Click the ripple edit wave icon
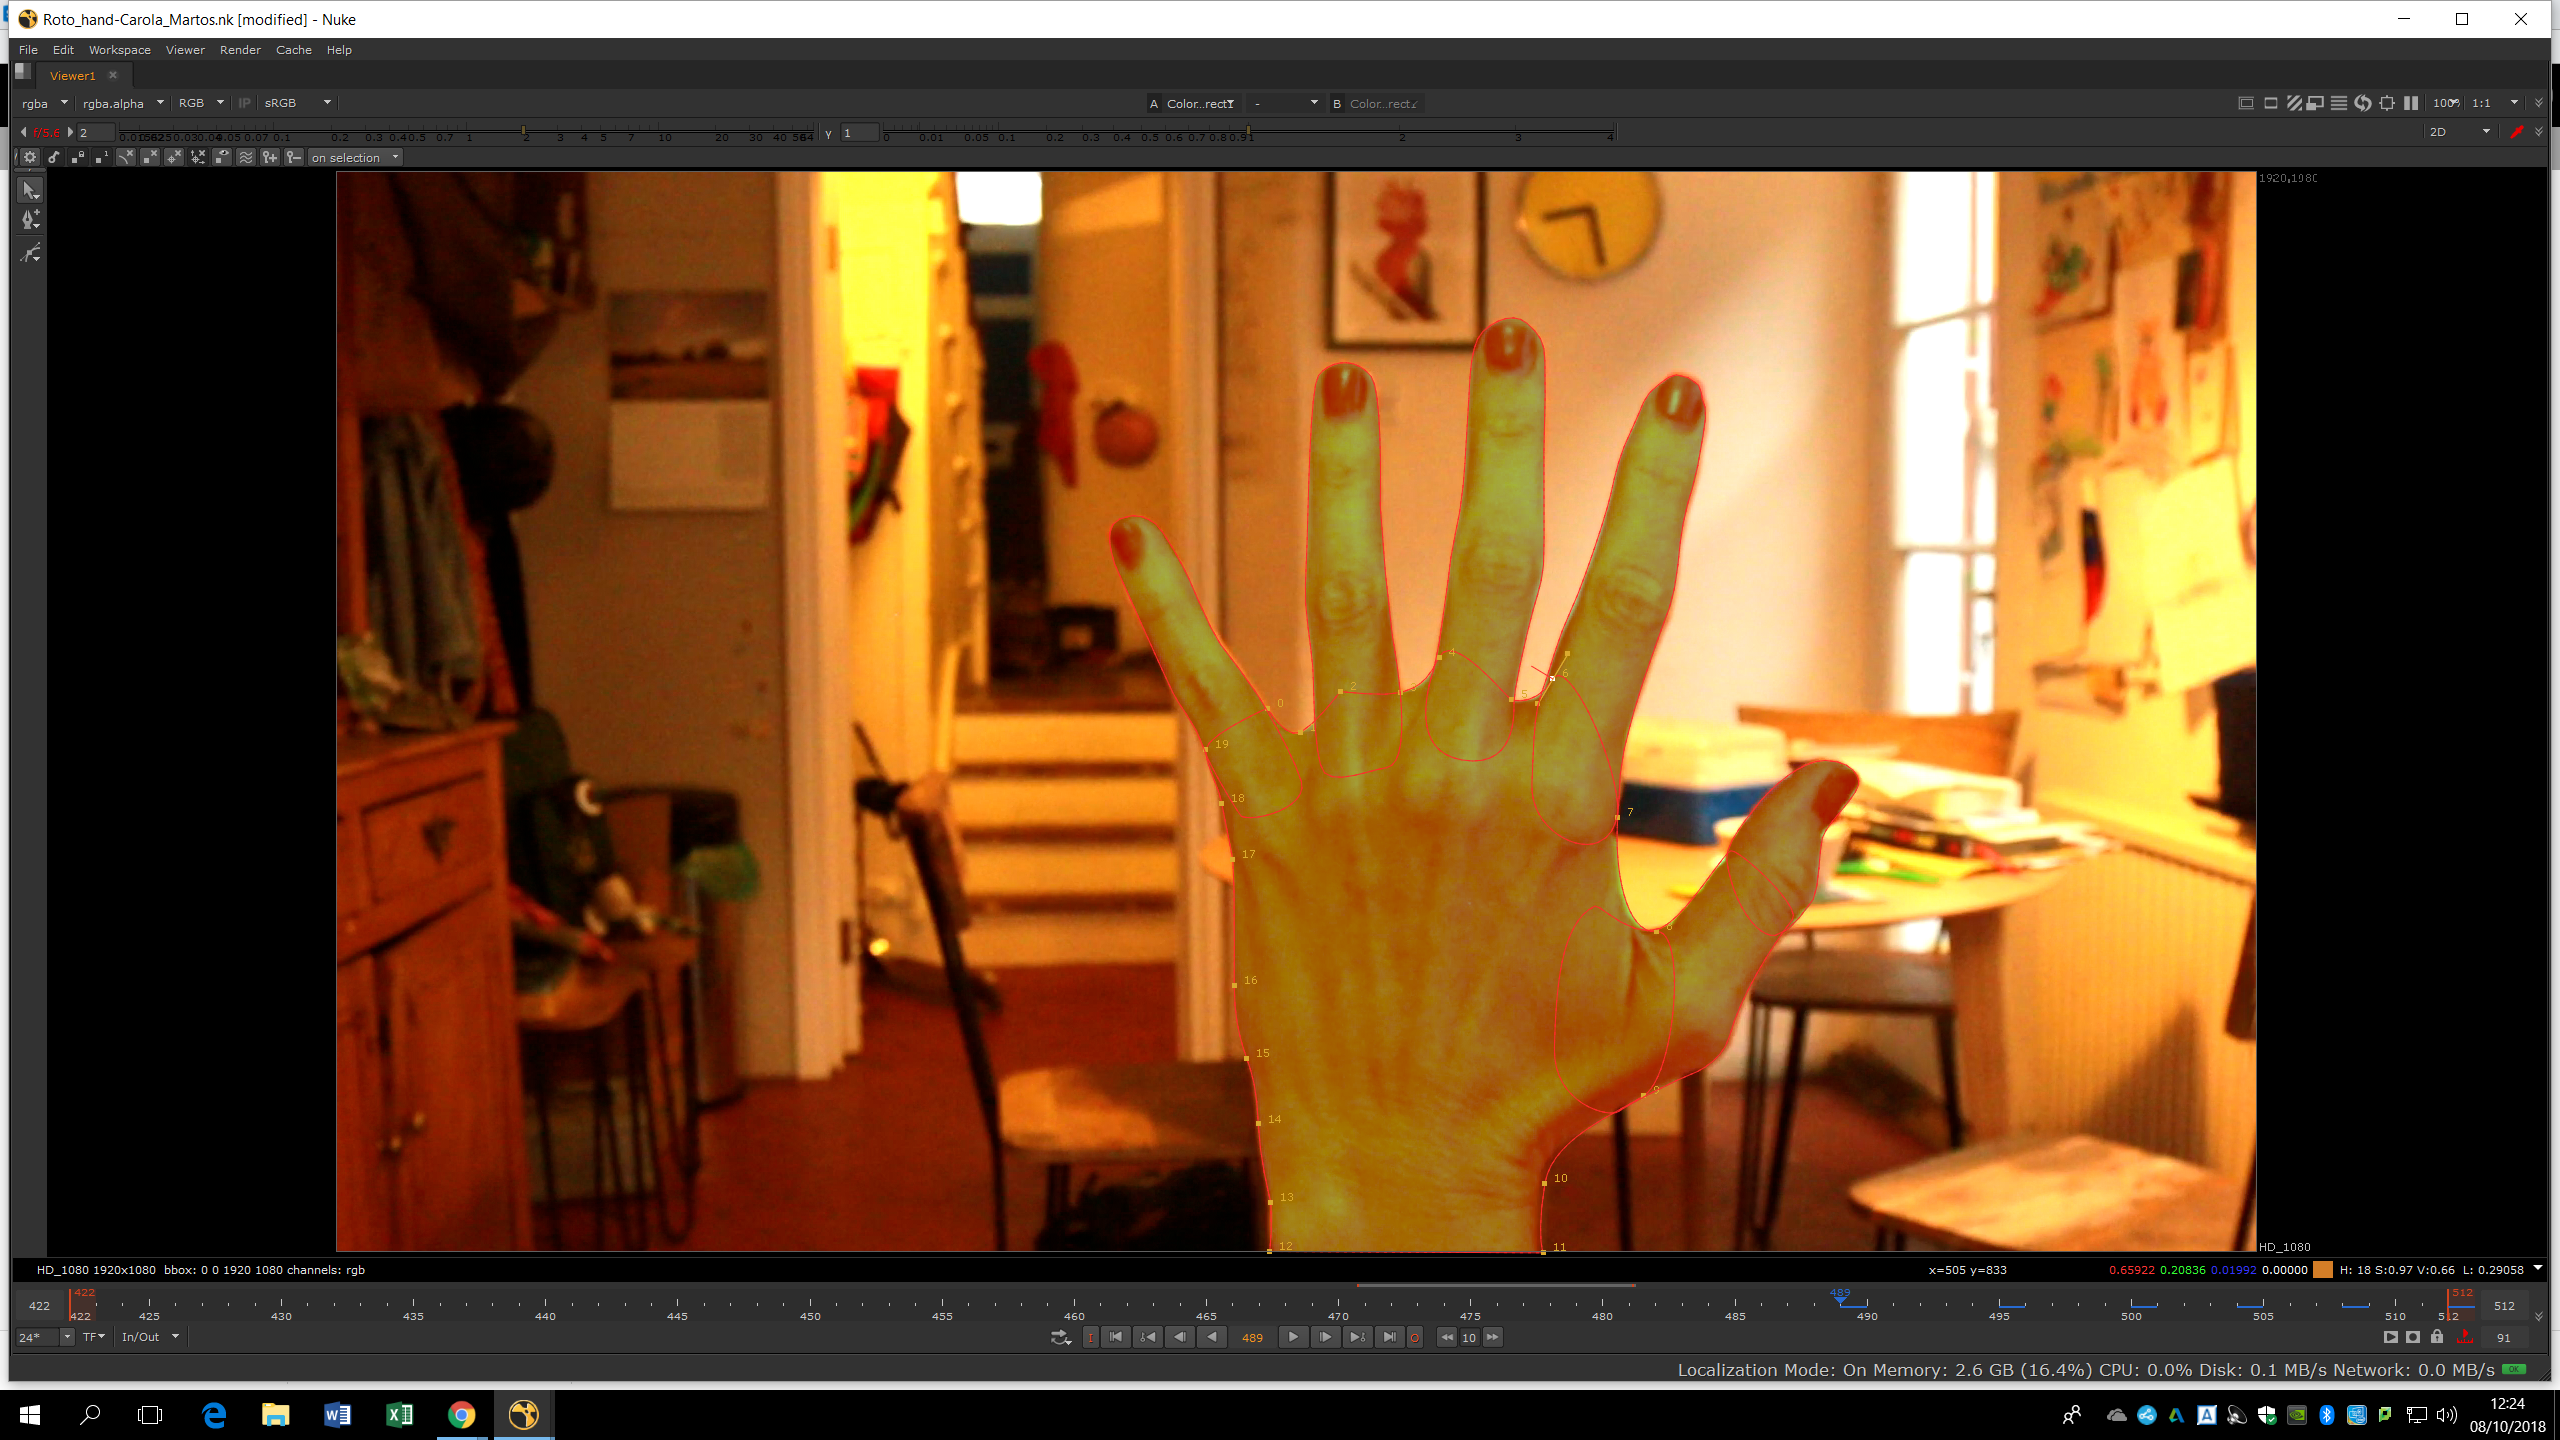 [246, 157]
